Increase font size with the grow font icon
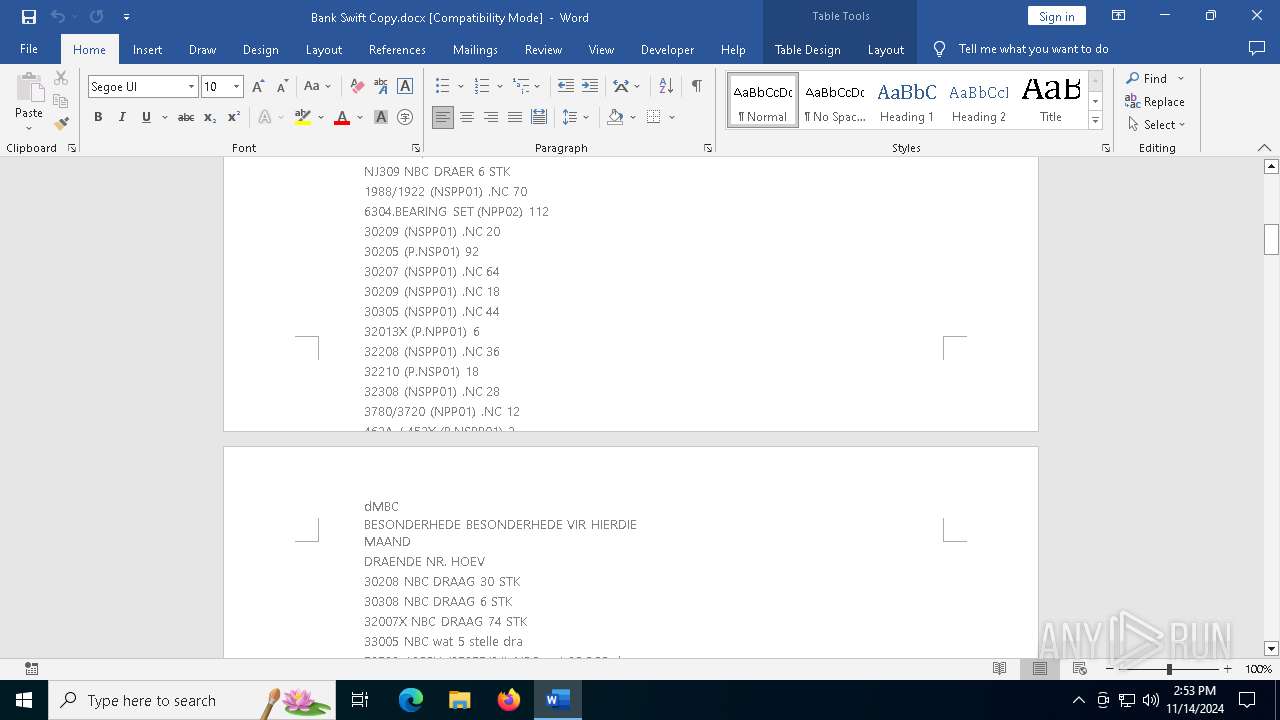 coord(258,87)
